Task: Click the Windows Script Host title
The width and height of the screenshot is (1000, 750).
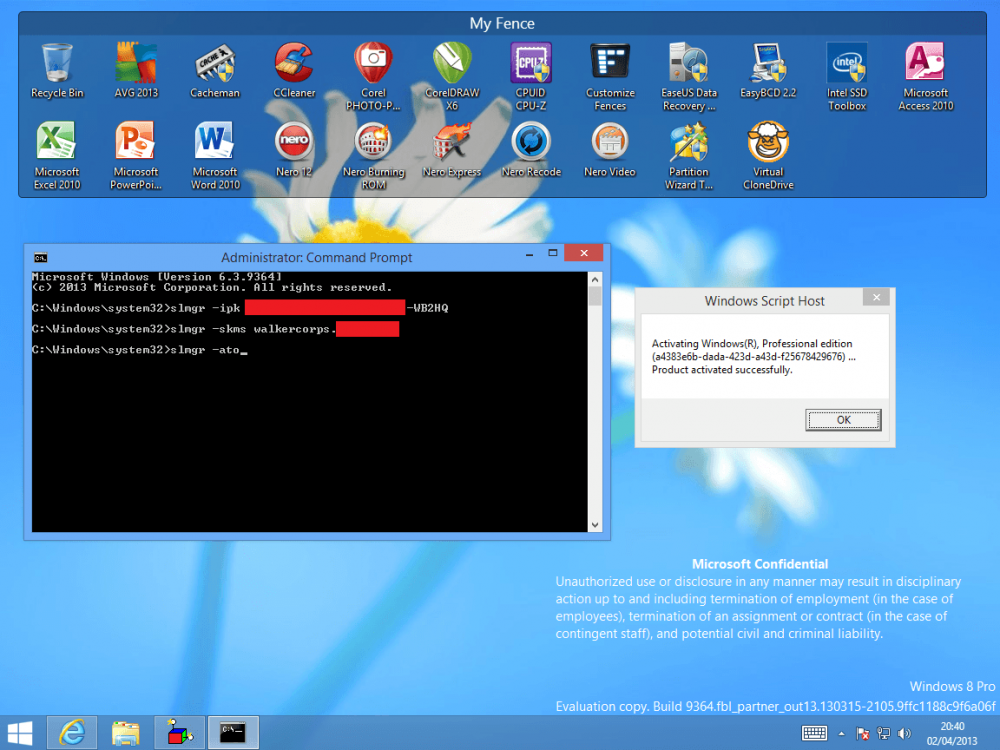Action: [x=764, y=301]
